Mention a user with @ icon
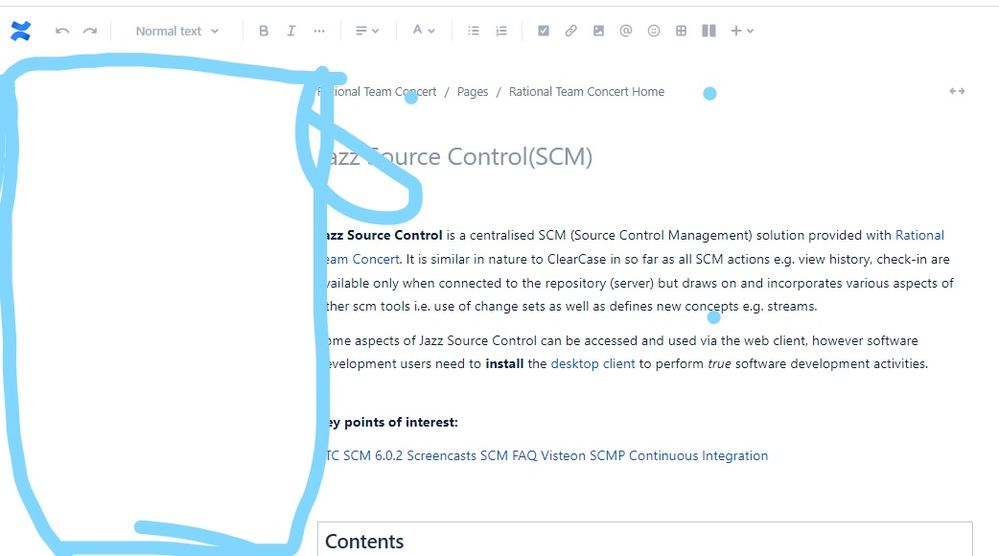 pyautogui.click(x=626, y=31)
